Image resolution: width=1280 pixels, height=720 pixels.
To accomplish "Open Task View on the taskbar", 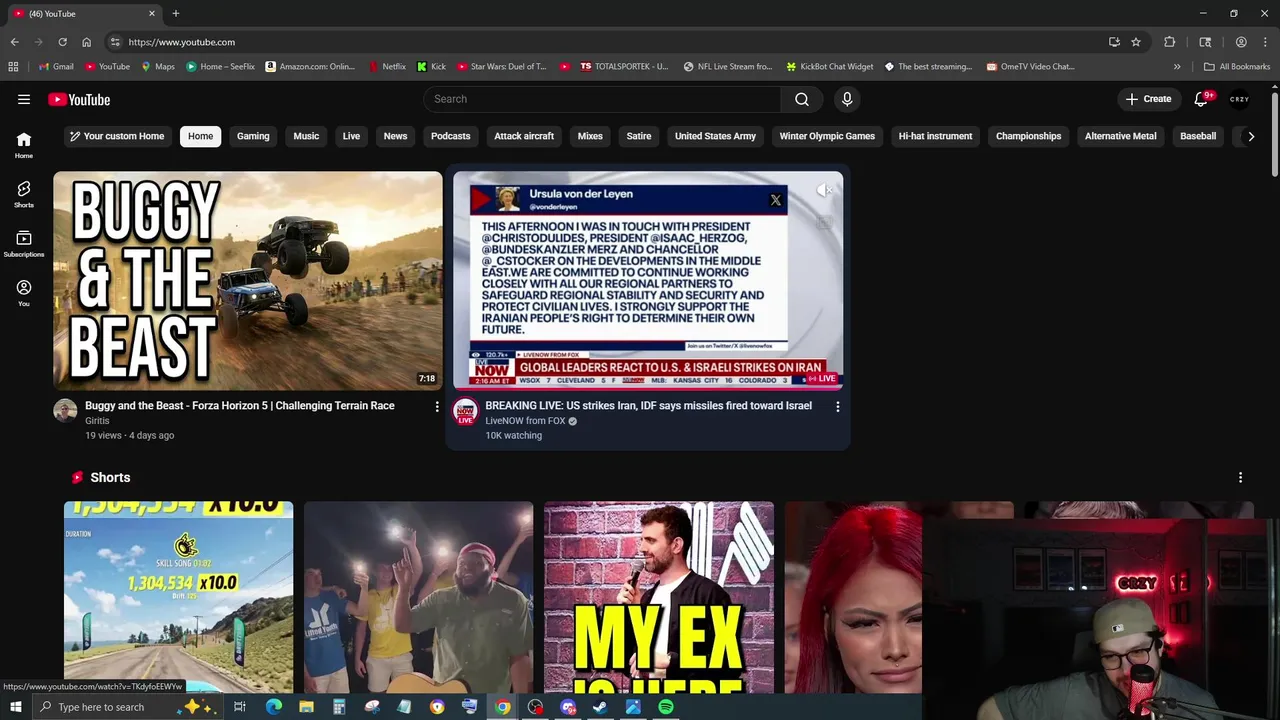I will [x=240, y=707].
